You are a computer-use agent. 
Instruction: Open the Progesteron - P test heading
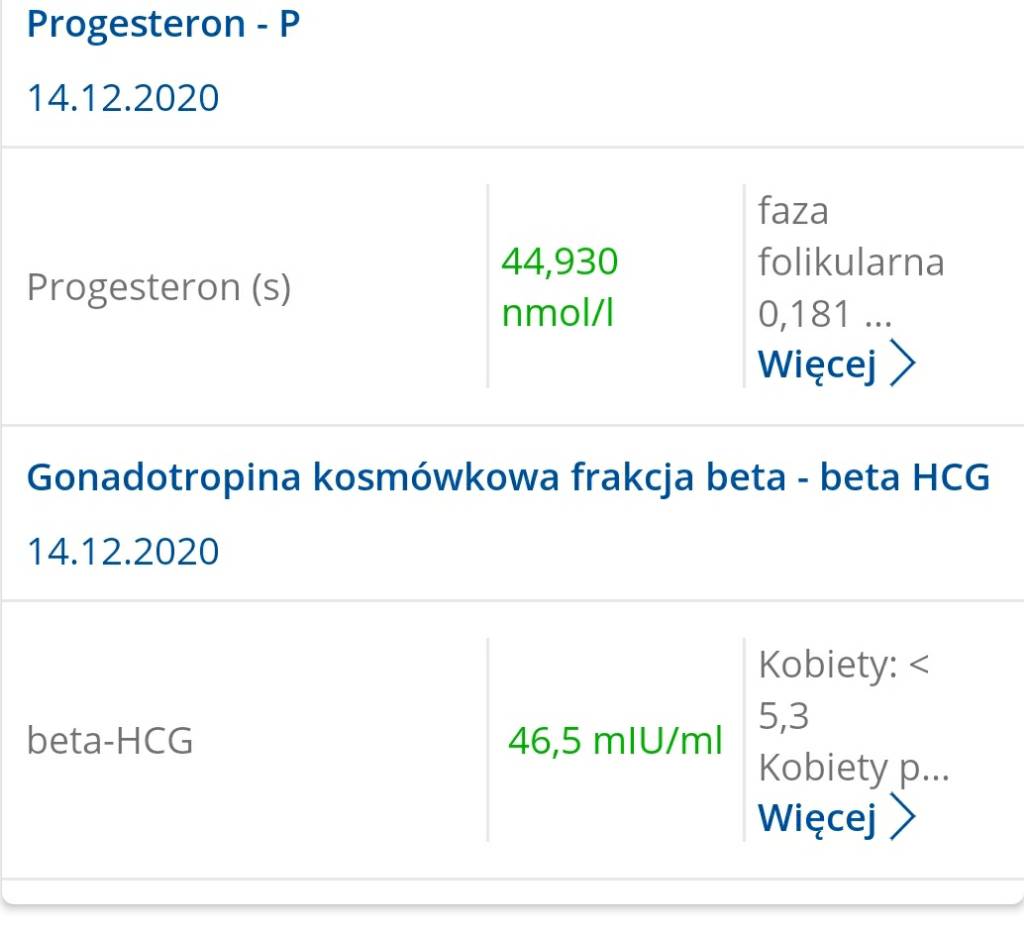[163, 24]
